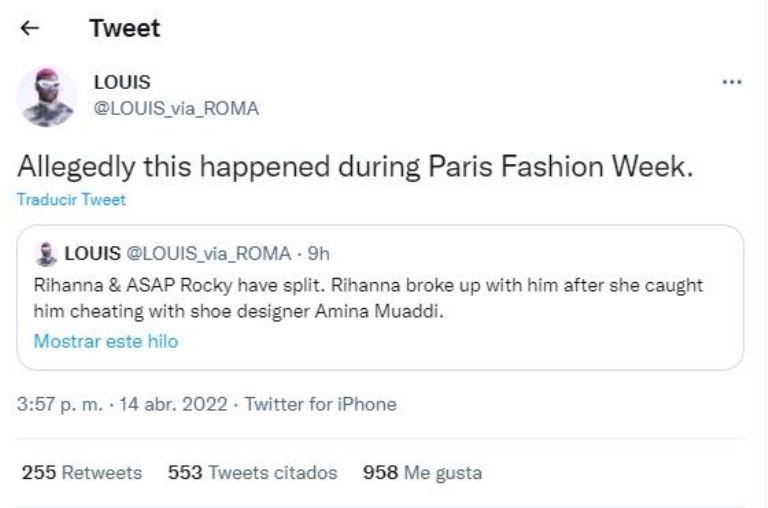The height and width of the screenshot is (508, 768).
Task: Open the Mostrar este hilo link
Action: [x=106, y=342]
